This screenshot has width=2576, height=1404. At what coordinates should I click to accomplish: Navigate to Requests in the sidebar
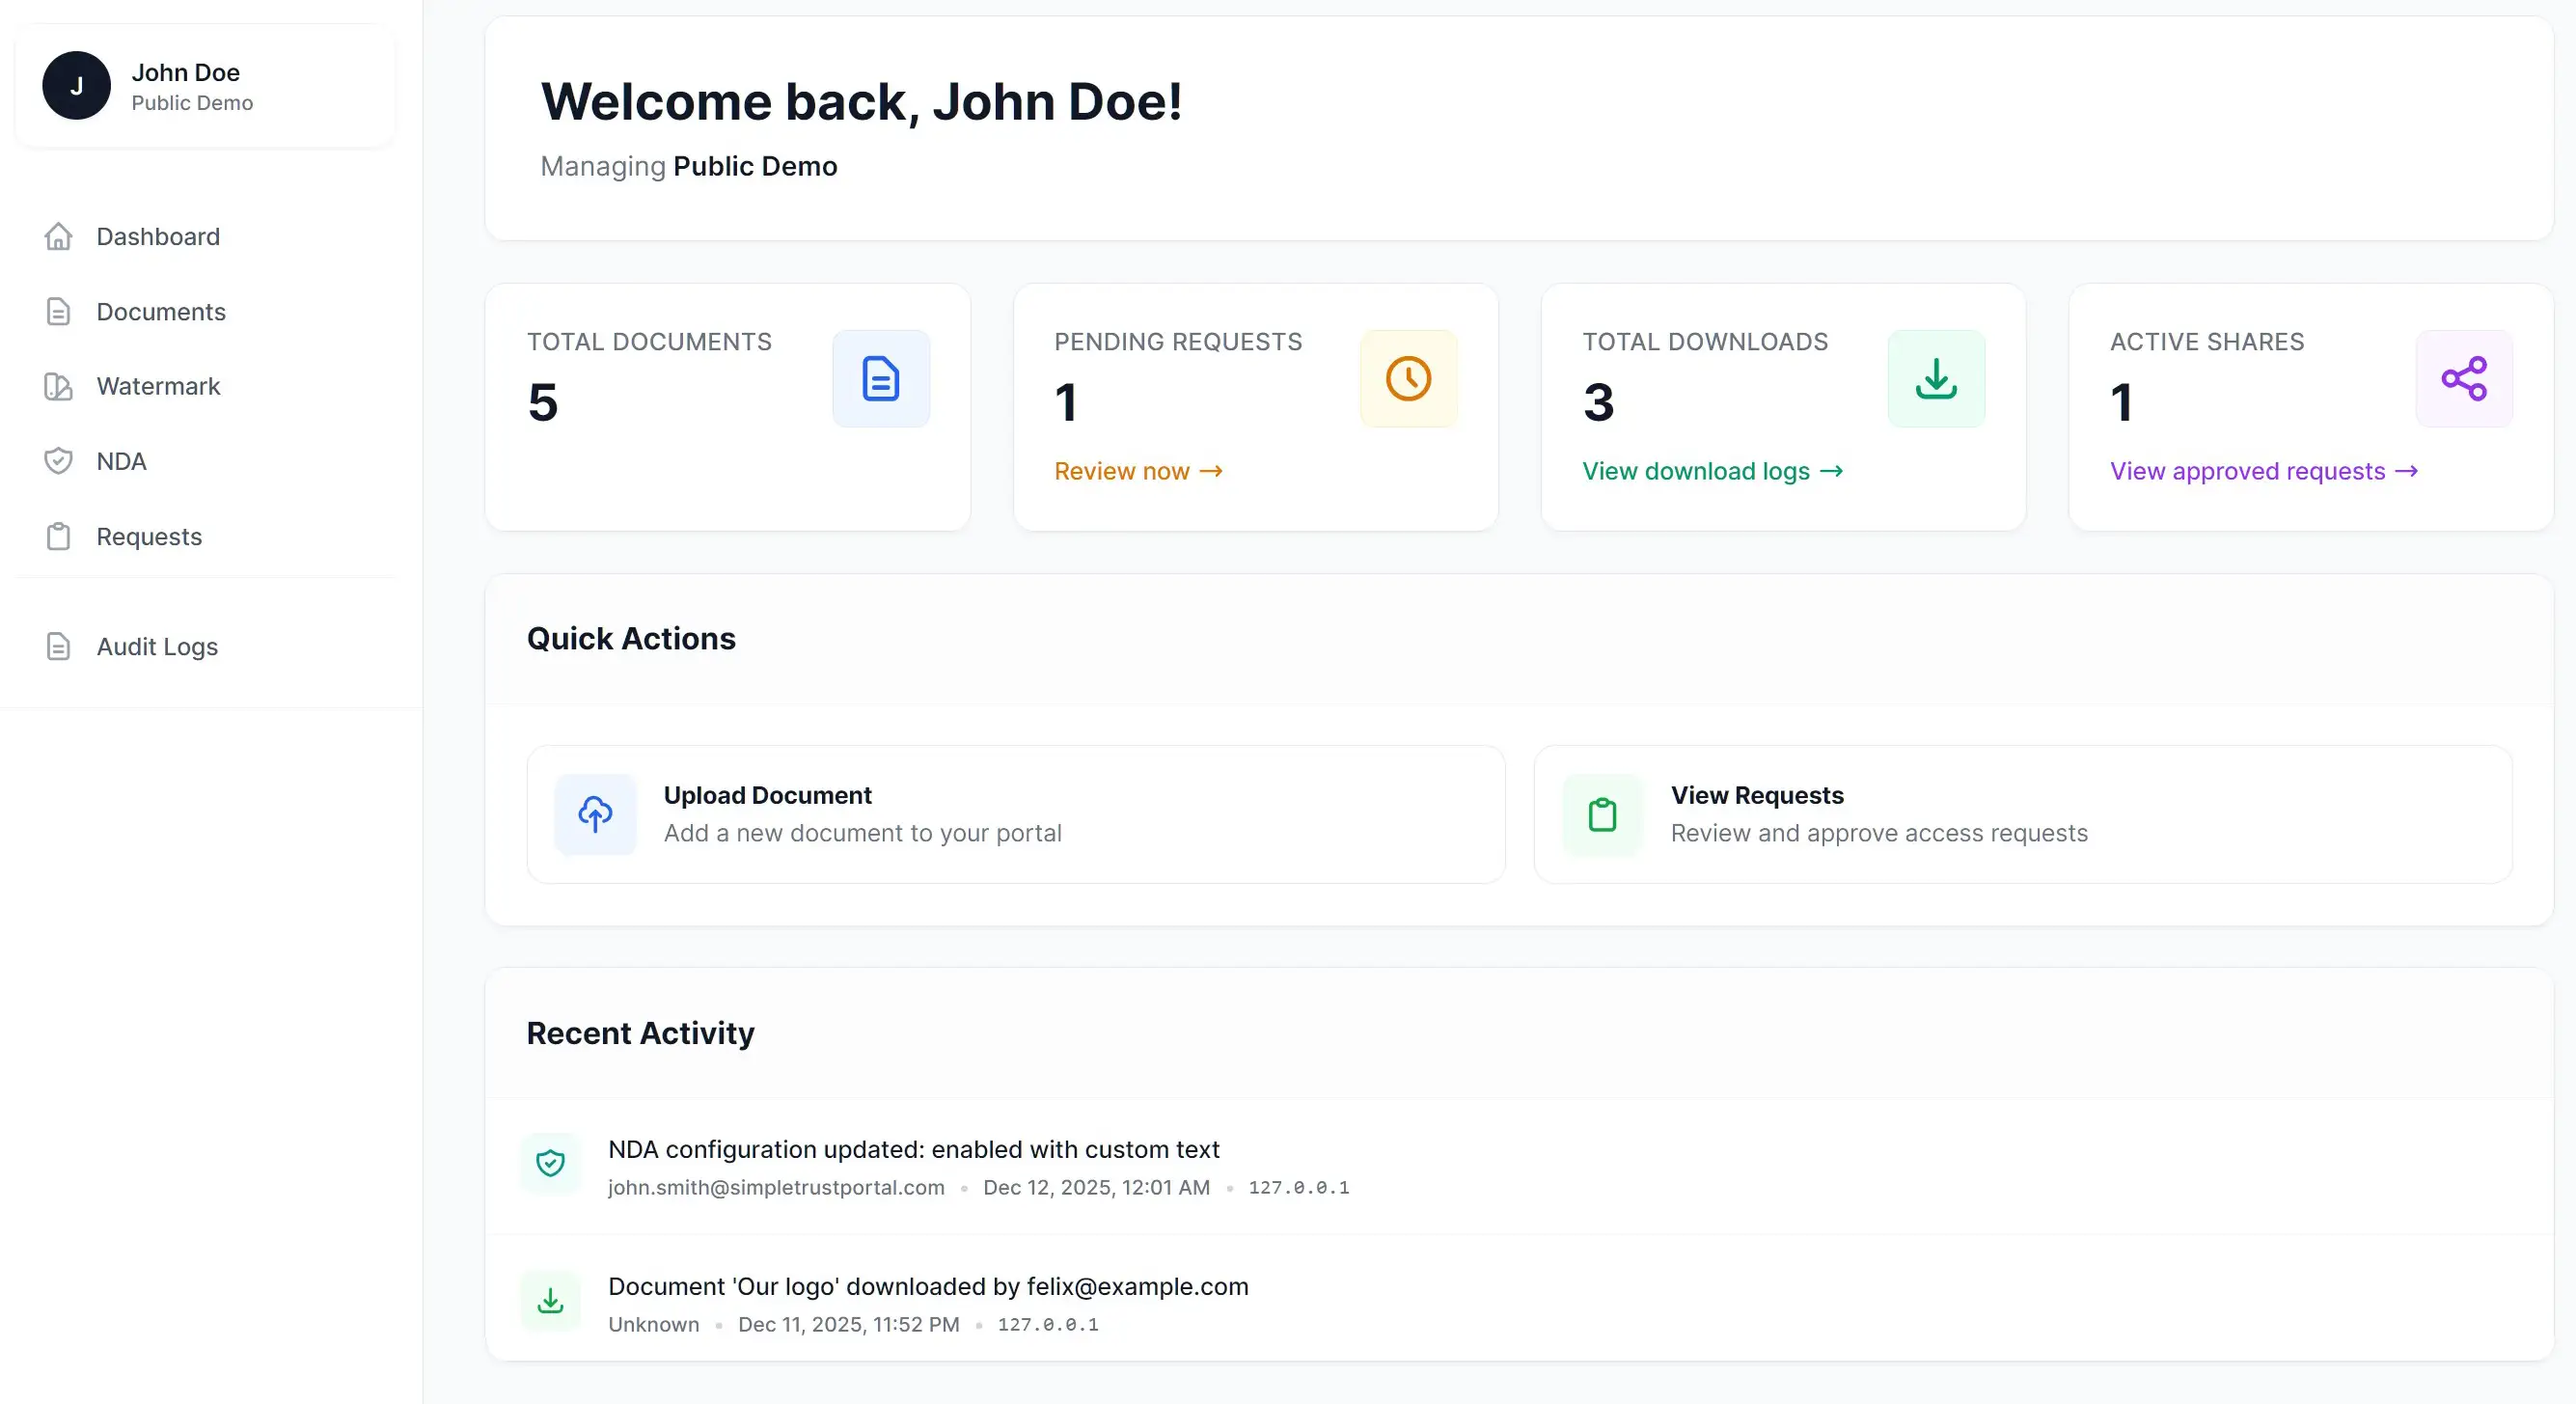(148, 536)
